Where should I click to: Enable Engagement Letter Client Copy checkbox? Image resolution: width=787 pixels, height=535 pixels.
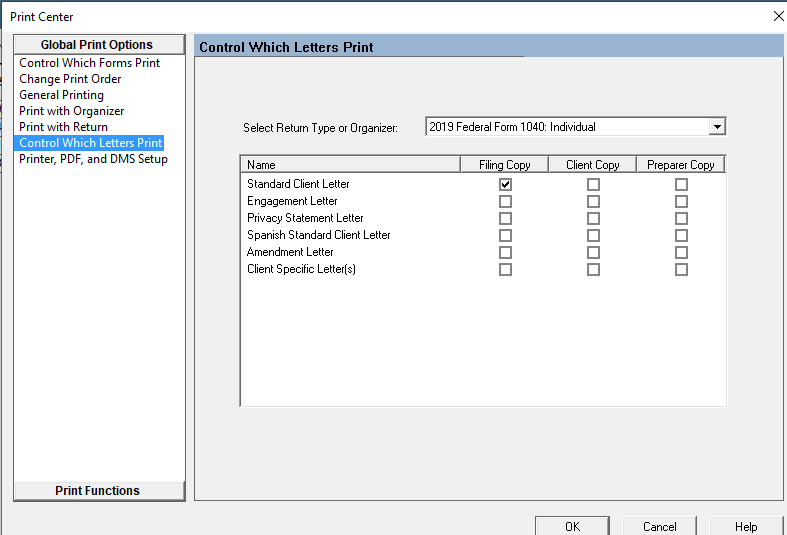(x=593, y=201)
